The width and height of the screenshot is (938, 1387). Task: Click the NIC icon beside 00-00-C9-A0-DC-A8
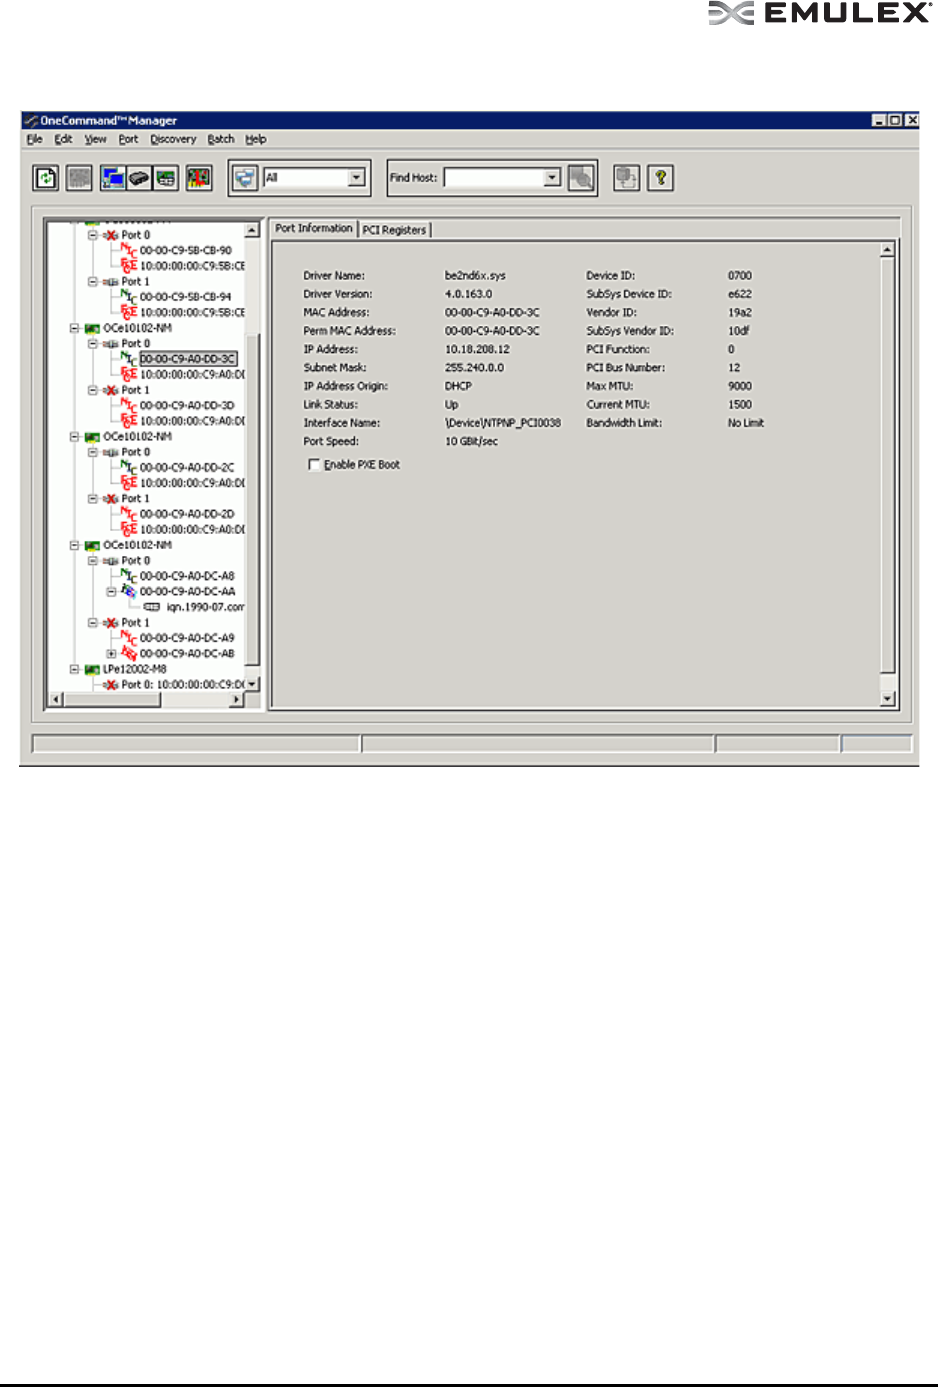(x=128, y=575)
